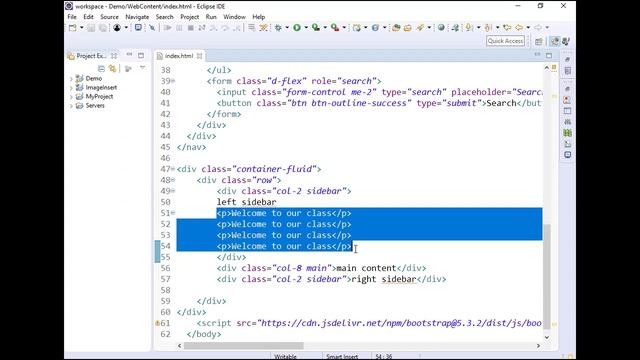Expand the MyProject project node
This screenshot has height=360, width=640.
click(x=71, y=97)
